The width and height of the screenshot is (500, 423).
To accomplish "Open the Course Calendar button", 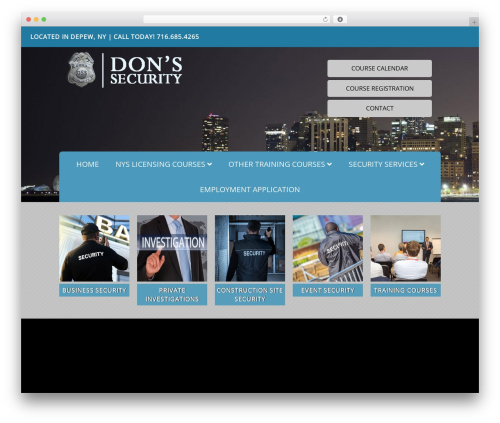I will pos(379,68).
